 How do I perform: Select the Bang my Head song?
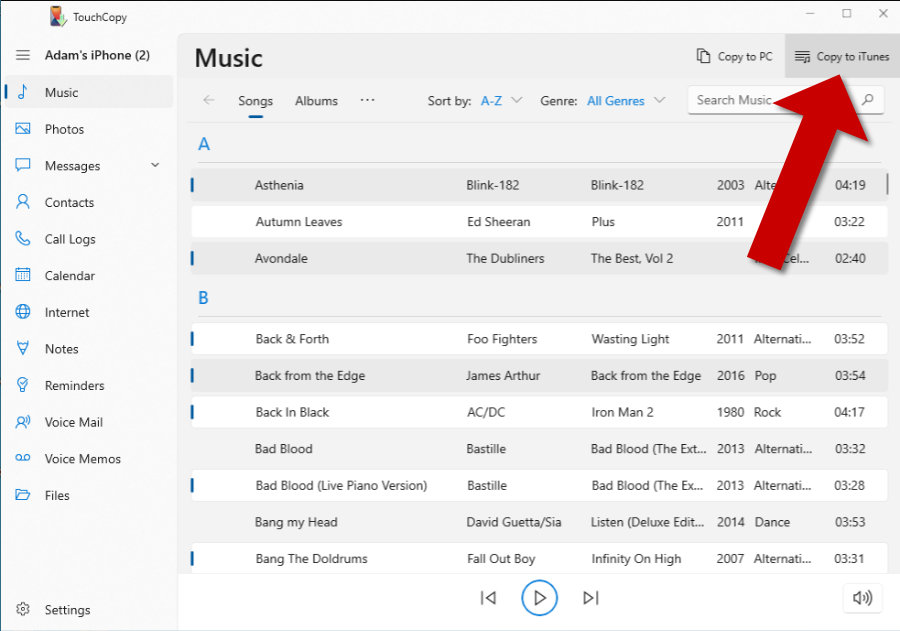point(539,522)
